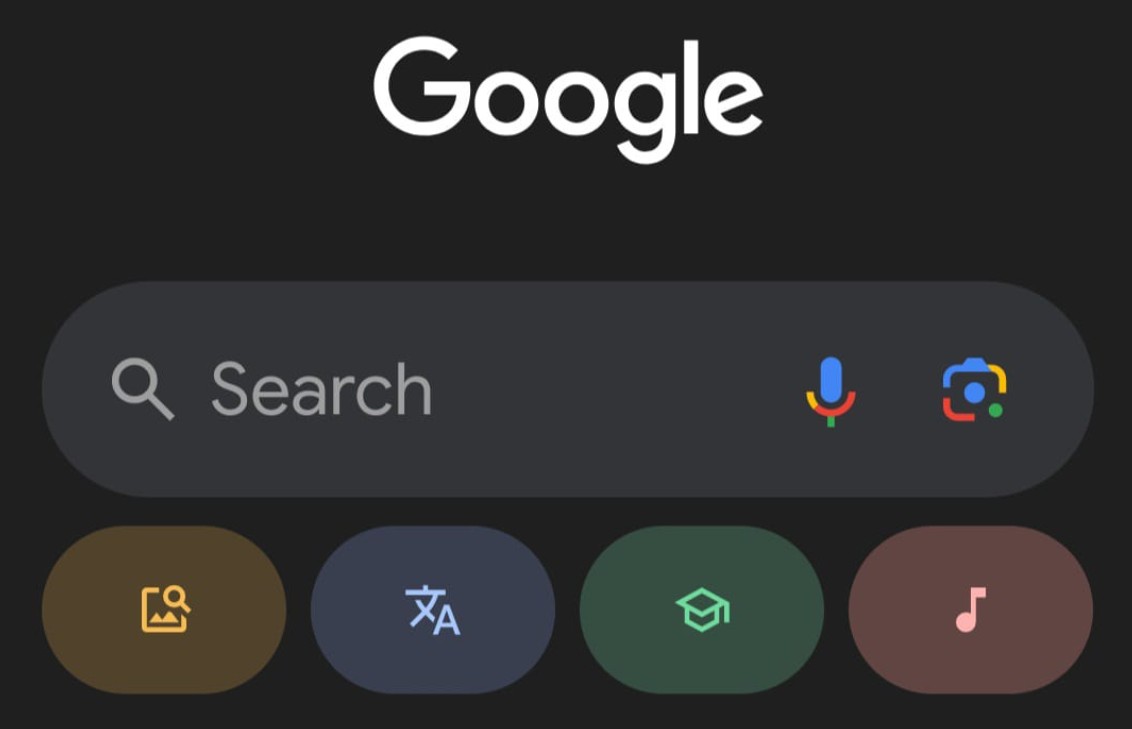This screenshot has height=729, width=1132.
Task: Select the image search icon shortcut
Action: click(165, 610)
